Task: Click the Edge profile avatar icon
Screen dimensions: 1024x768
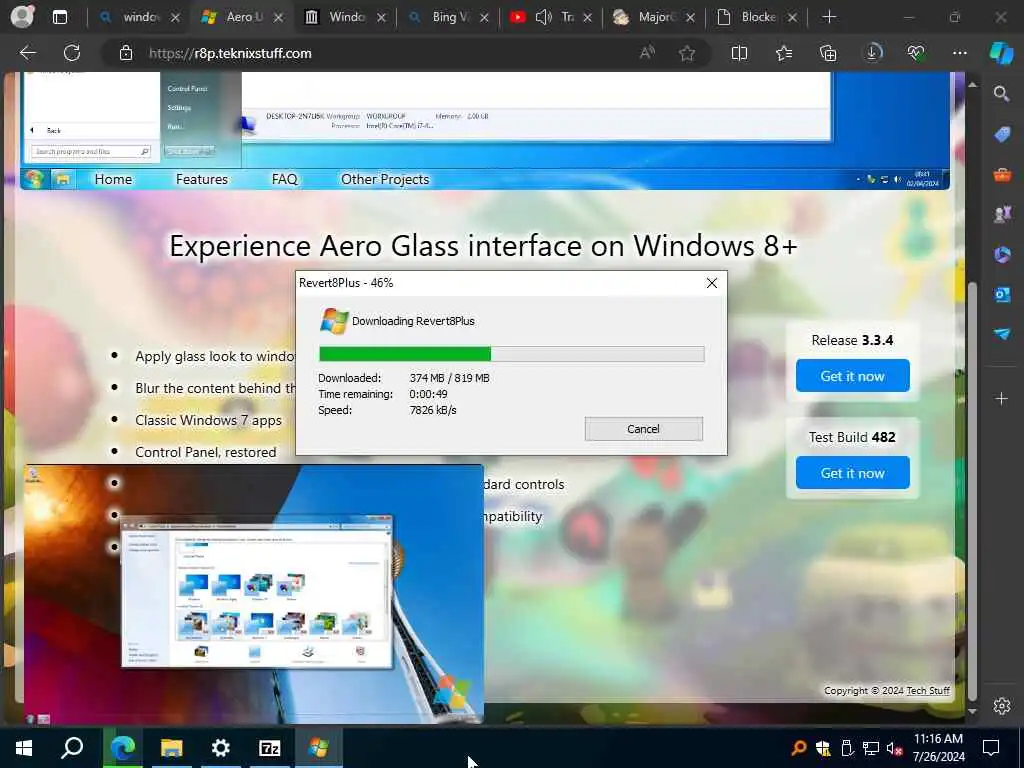Action: [x=22, y=16]
